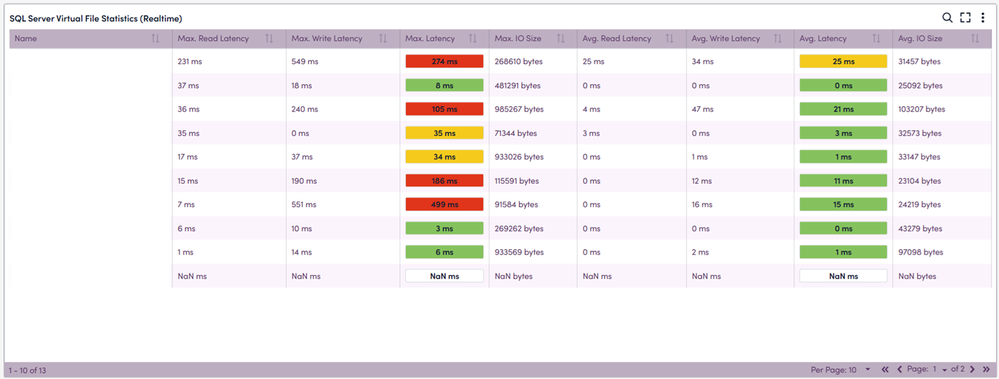Sort by Max. IO Size arrows

pos(561,39)
